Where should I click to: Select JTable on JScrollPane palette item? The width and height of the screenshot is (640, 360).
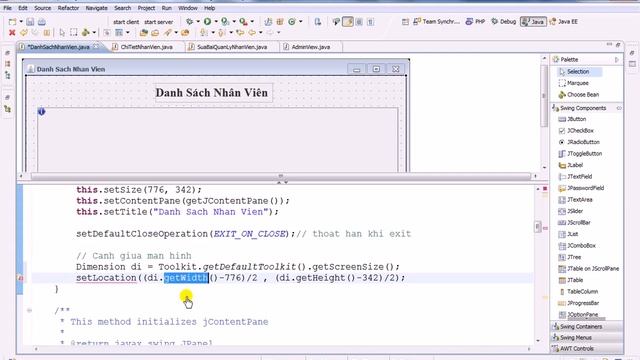589,269
